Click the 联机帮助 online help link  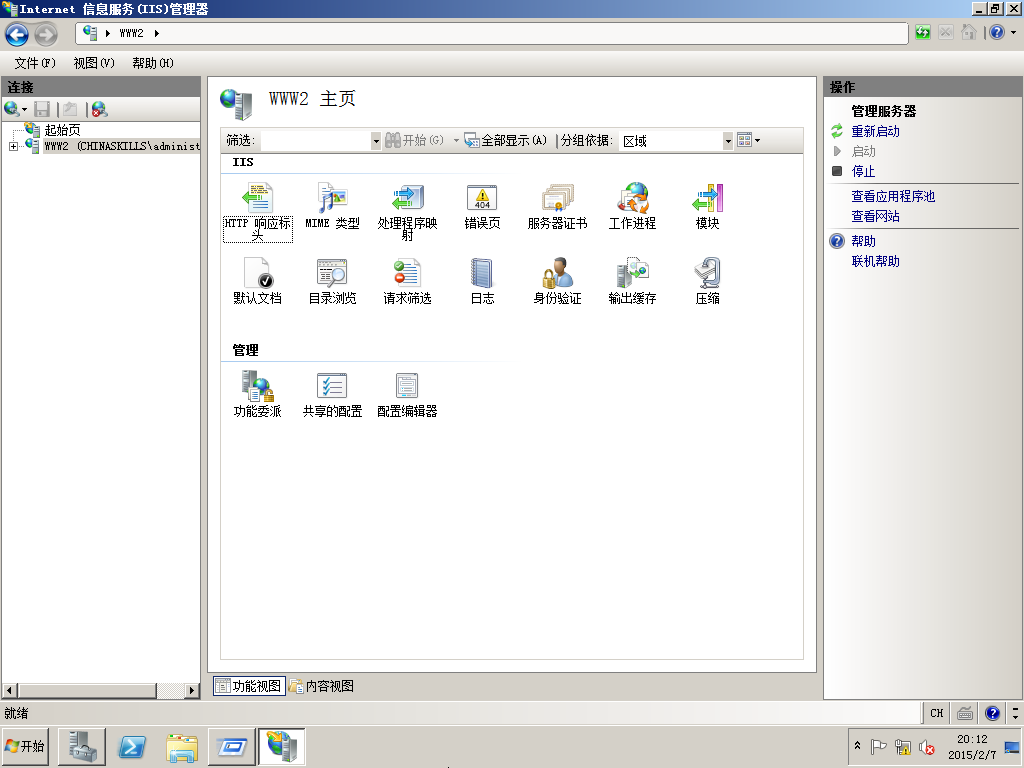pyautogui.click(x=875, y=261)
